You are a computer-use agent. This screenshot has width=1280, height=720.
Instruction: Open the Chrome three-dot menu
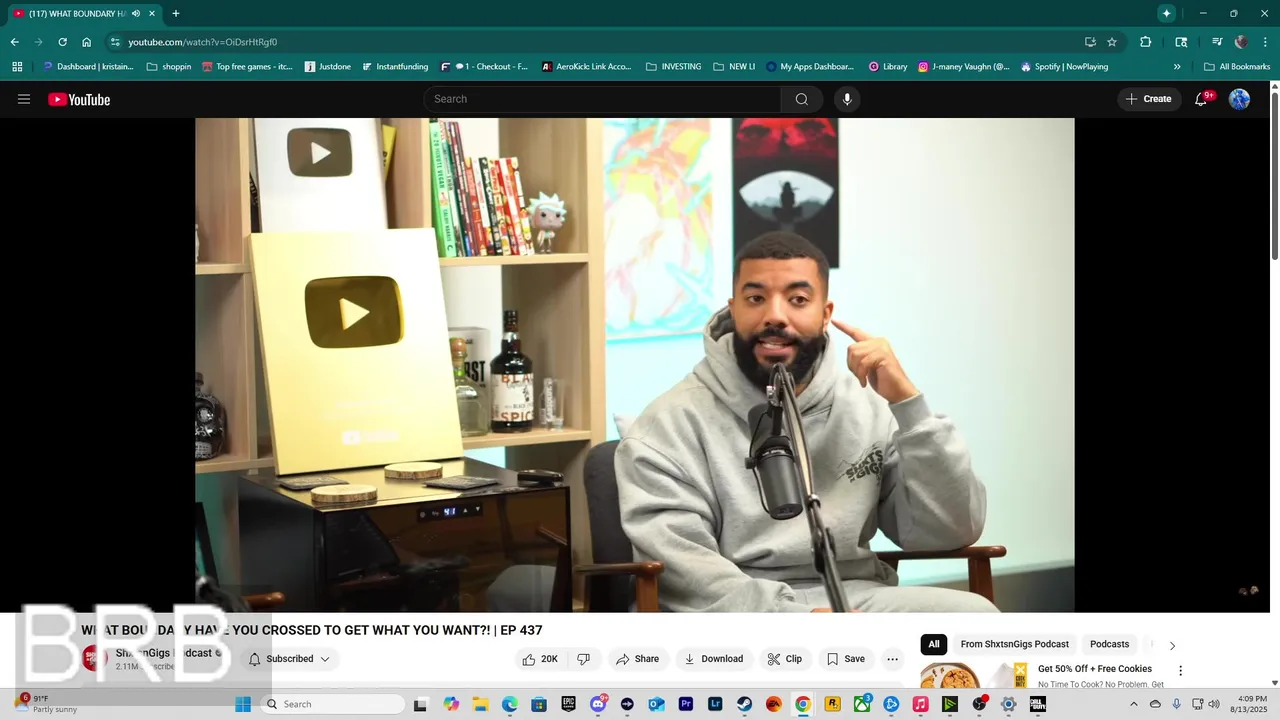(x=1265, y=42)
